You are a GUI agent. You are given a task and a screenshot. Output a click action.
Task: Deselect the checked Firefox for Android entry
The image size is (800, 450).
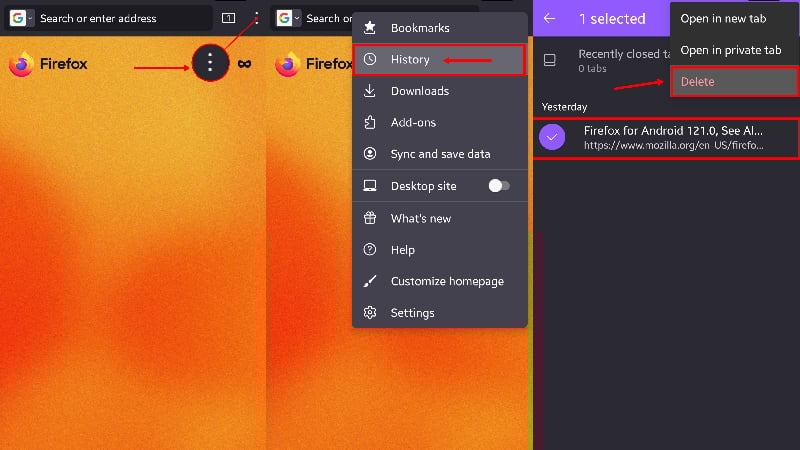(552, 137)
